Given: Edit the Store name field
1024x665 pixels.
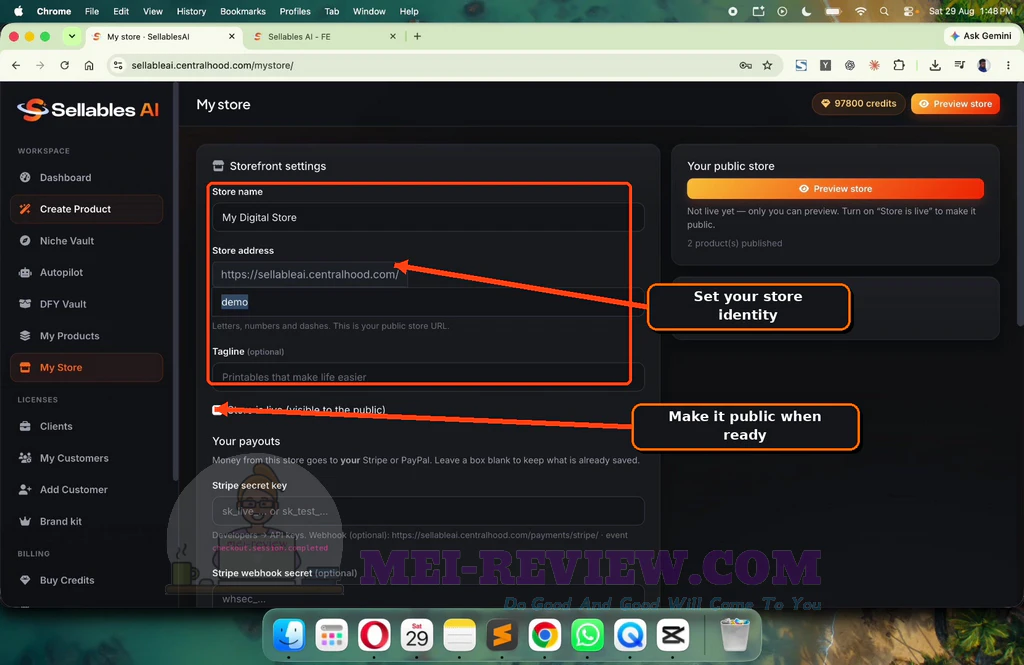Looking at the screenshot, I should [x=428, y=218].
